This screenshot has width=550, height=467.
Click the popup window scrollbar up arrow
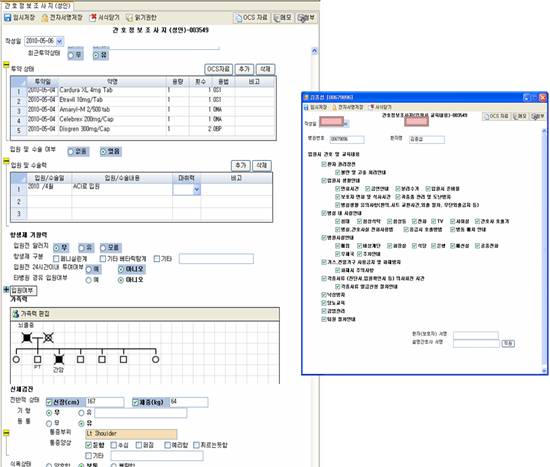click(x=544, y=131)
